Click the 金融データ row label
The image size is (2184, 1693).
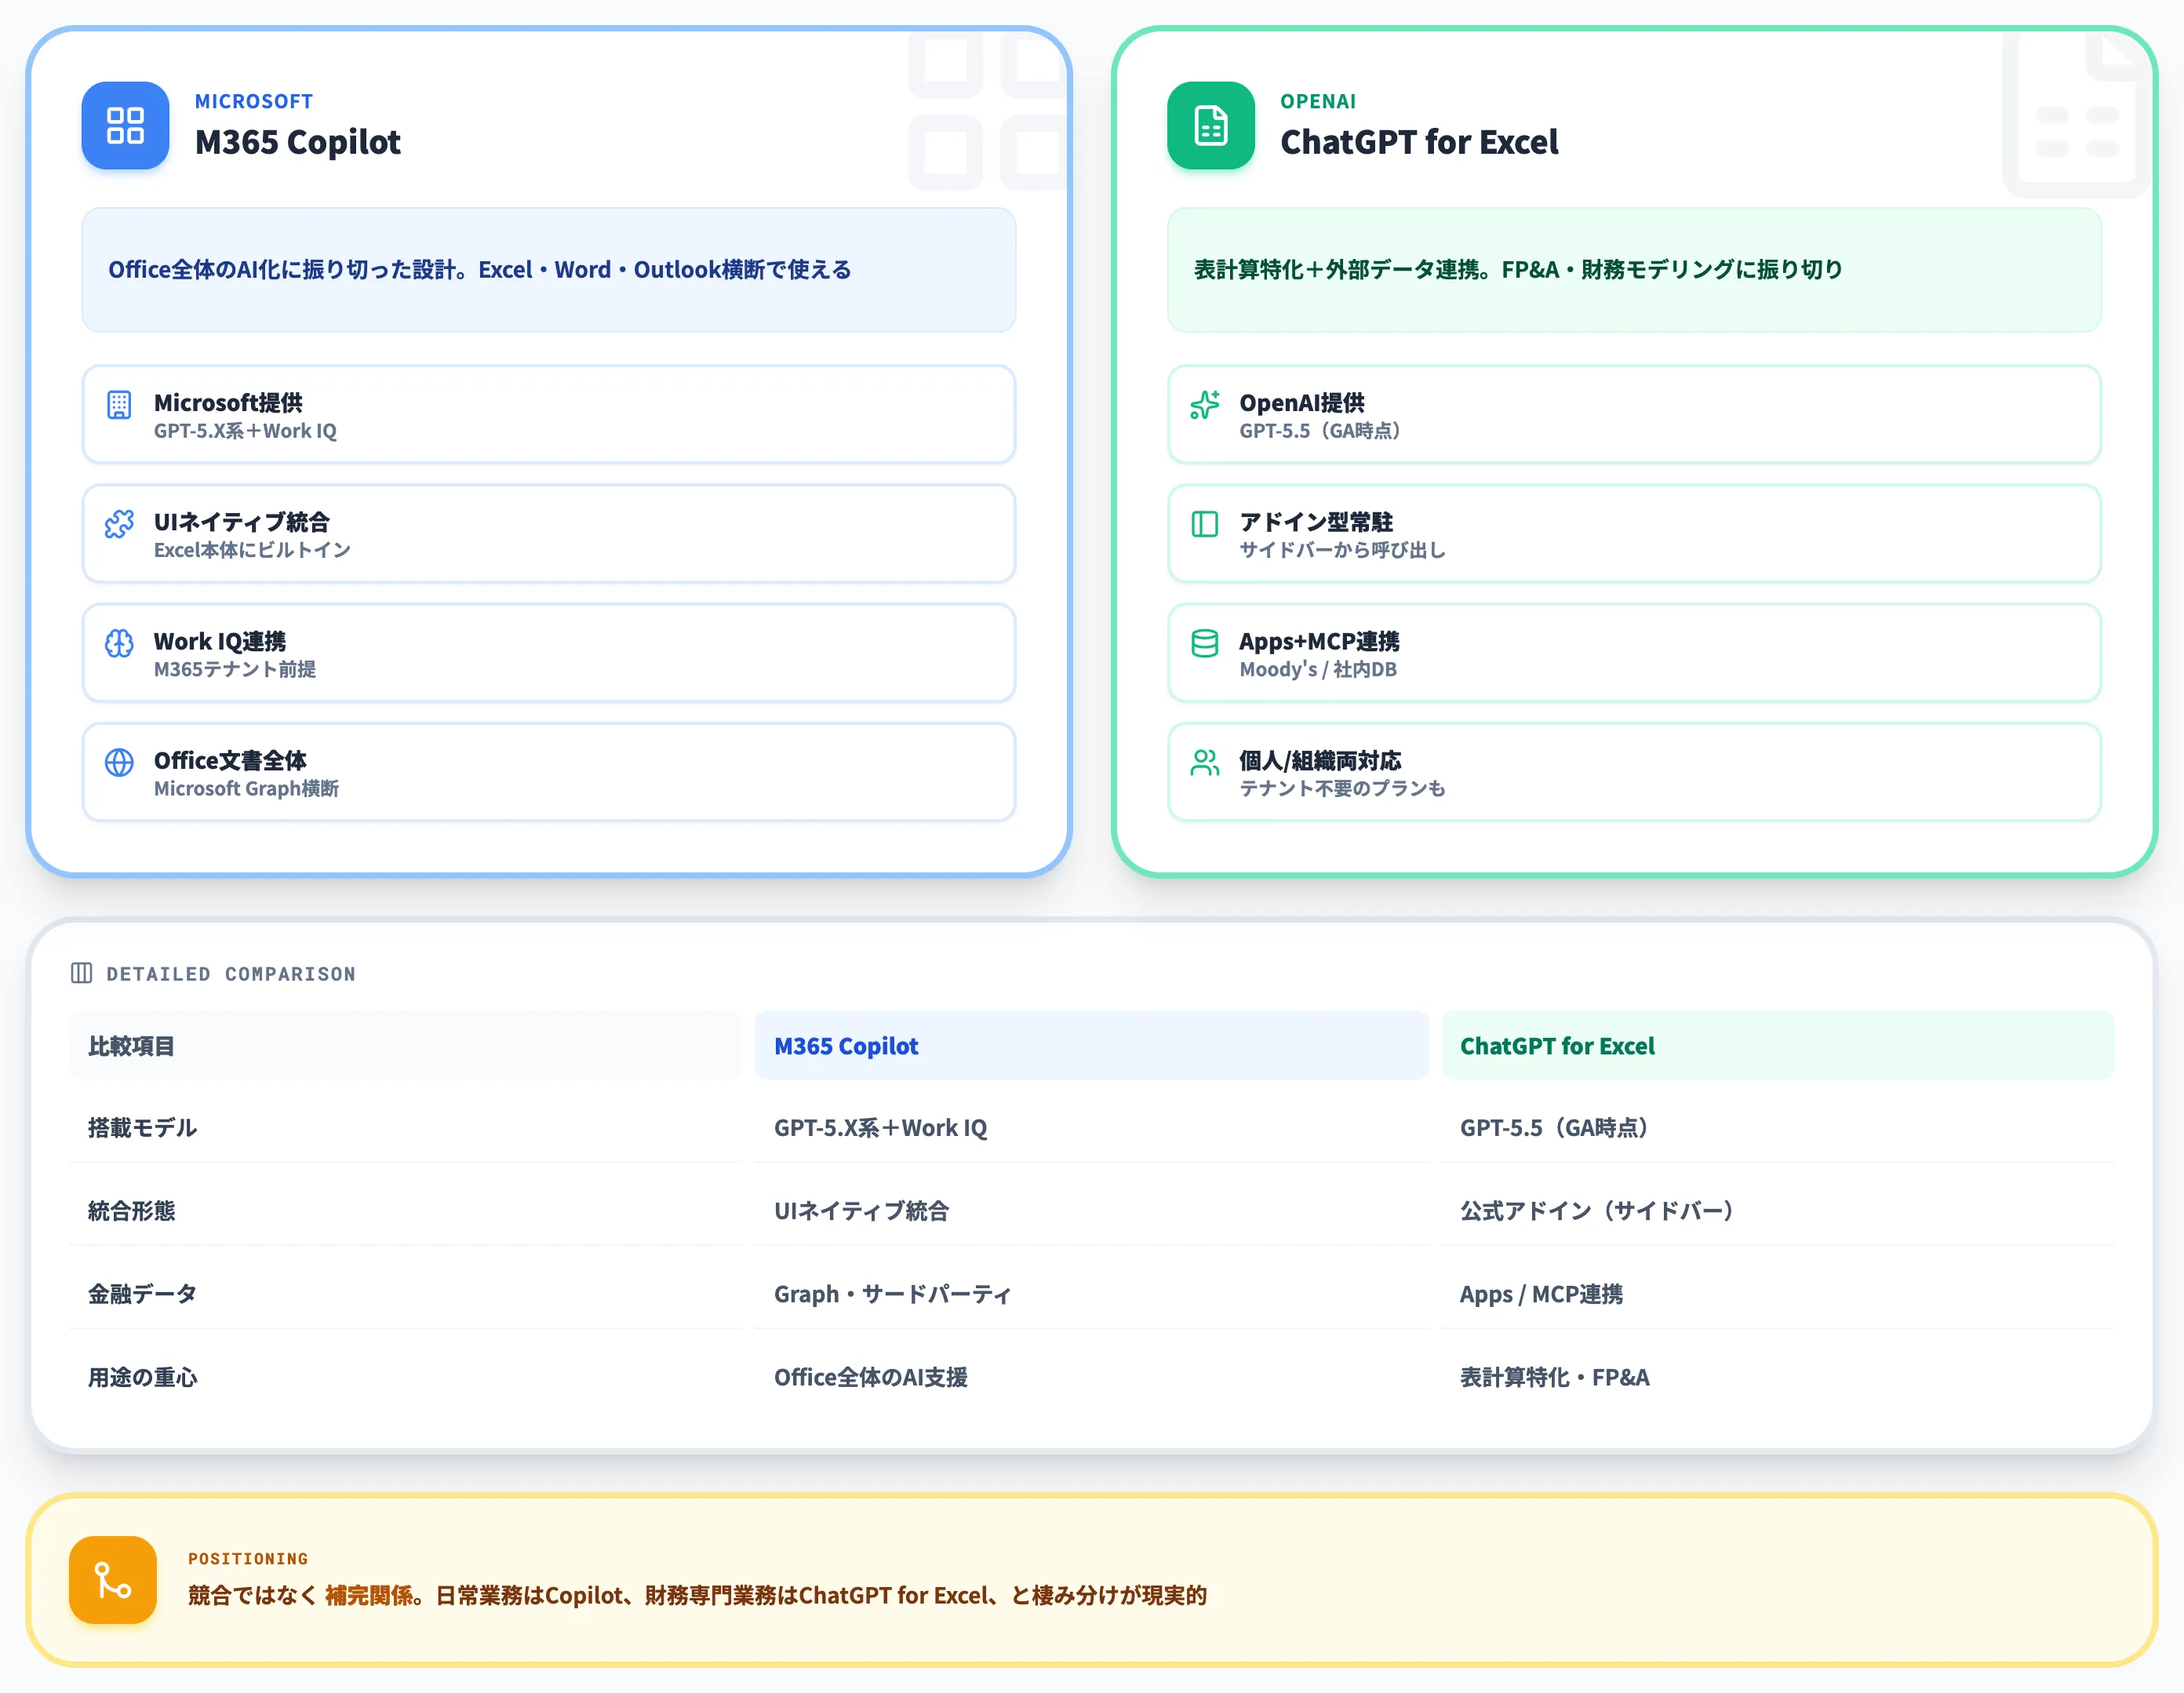[142, 1294]
